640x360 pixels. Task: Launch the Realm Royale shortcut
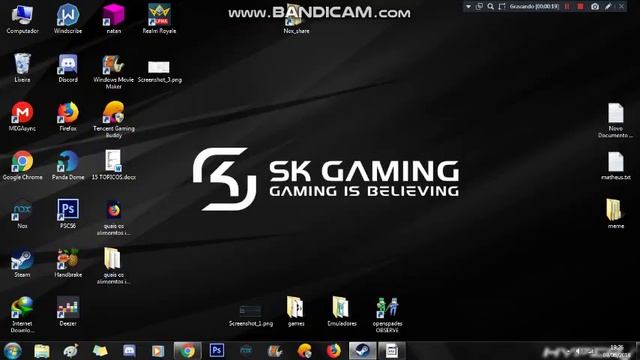pyautogui.click(x=159, y=19)
